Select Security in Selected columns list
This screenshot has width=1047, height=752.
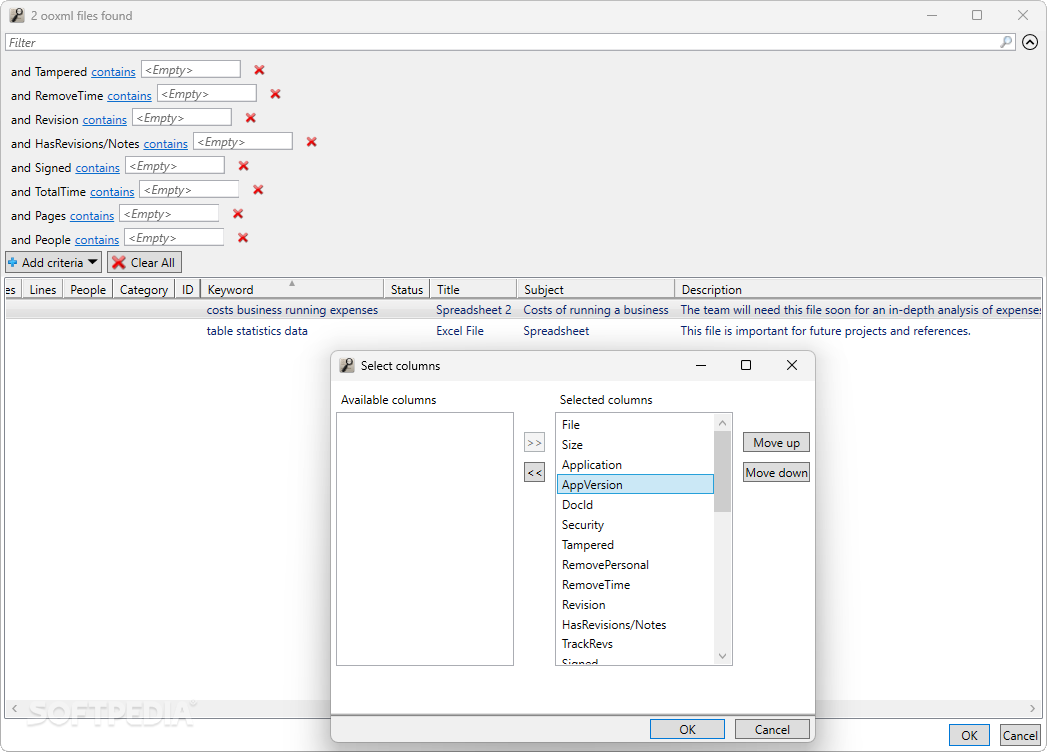pos(635,525)
